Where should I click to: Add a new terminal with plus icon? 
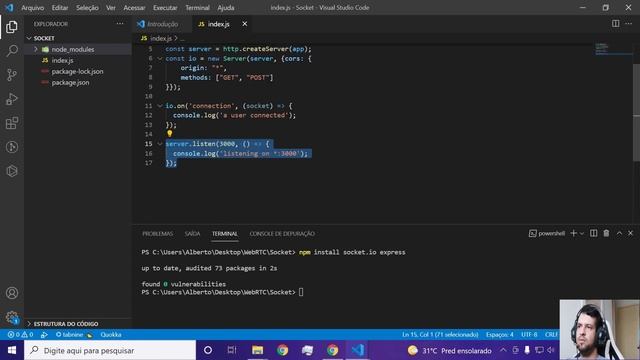point(573,233)
